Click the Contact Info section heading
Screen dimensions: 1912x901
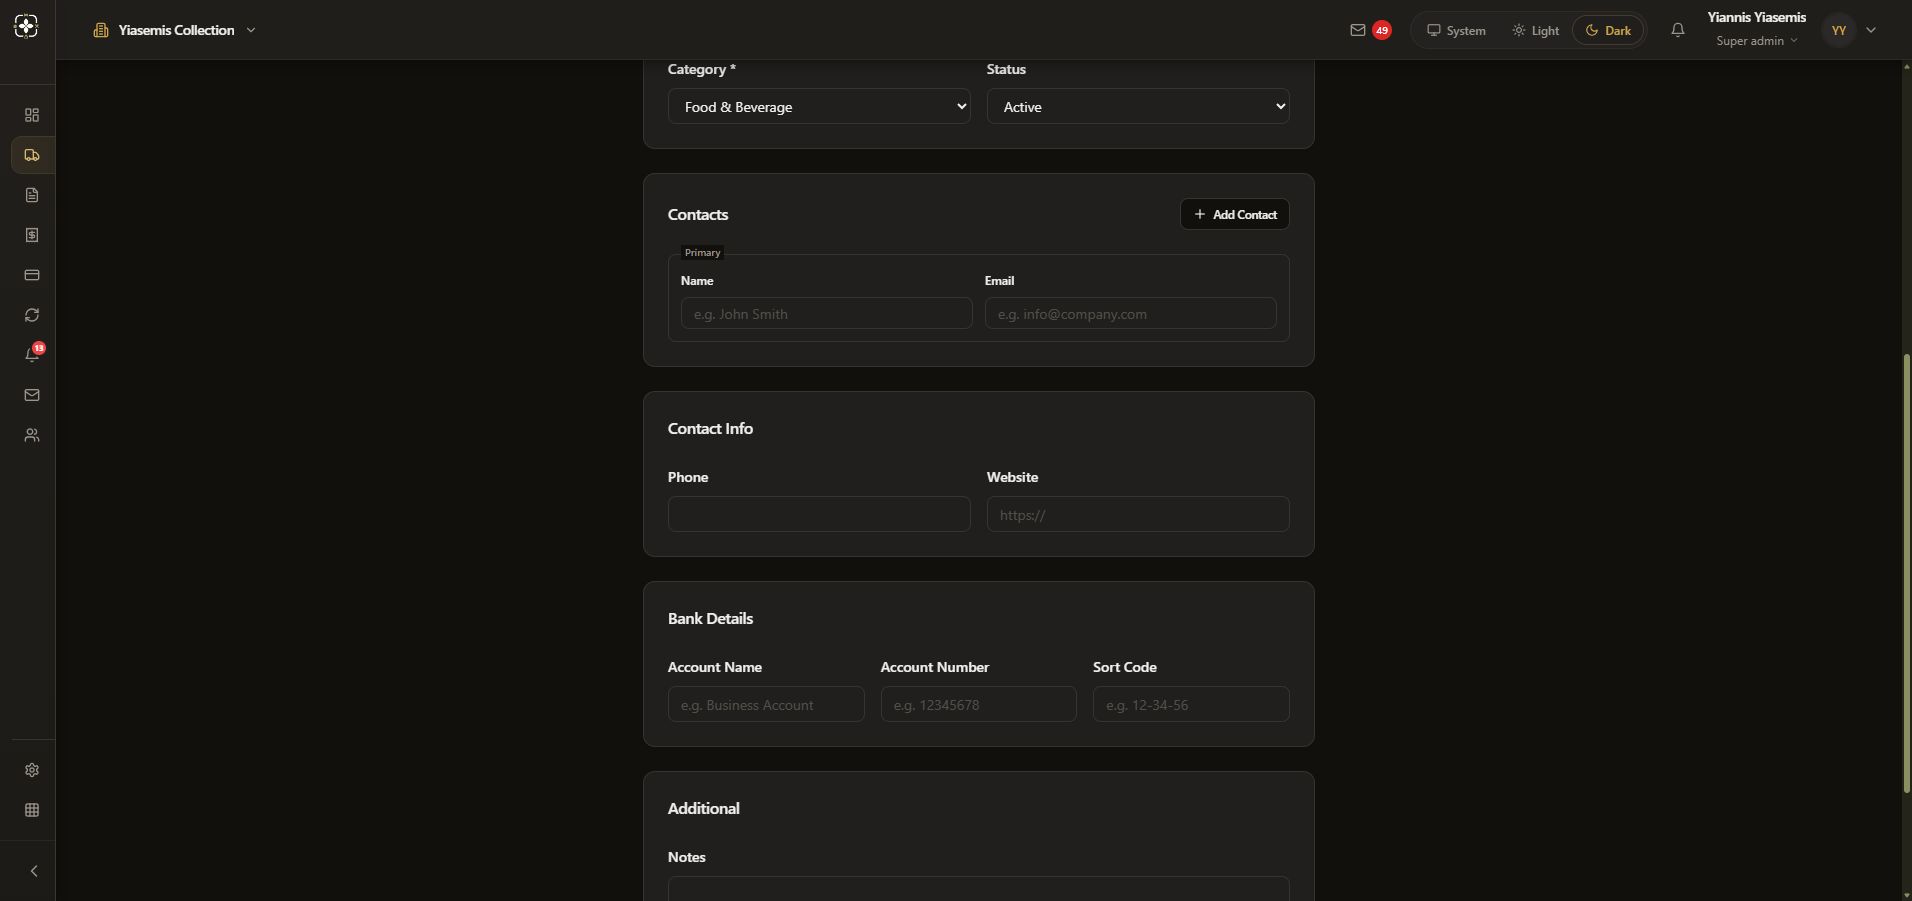[710, 428]
